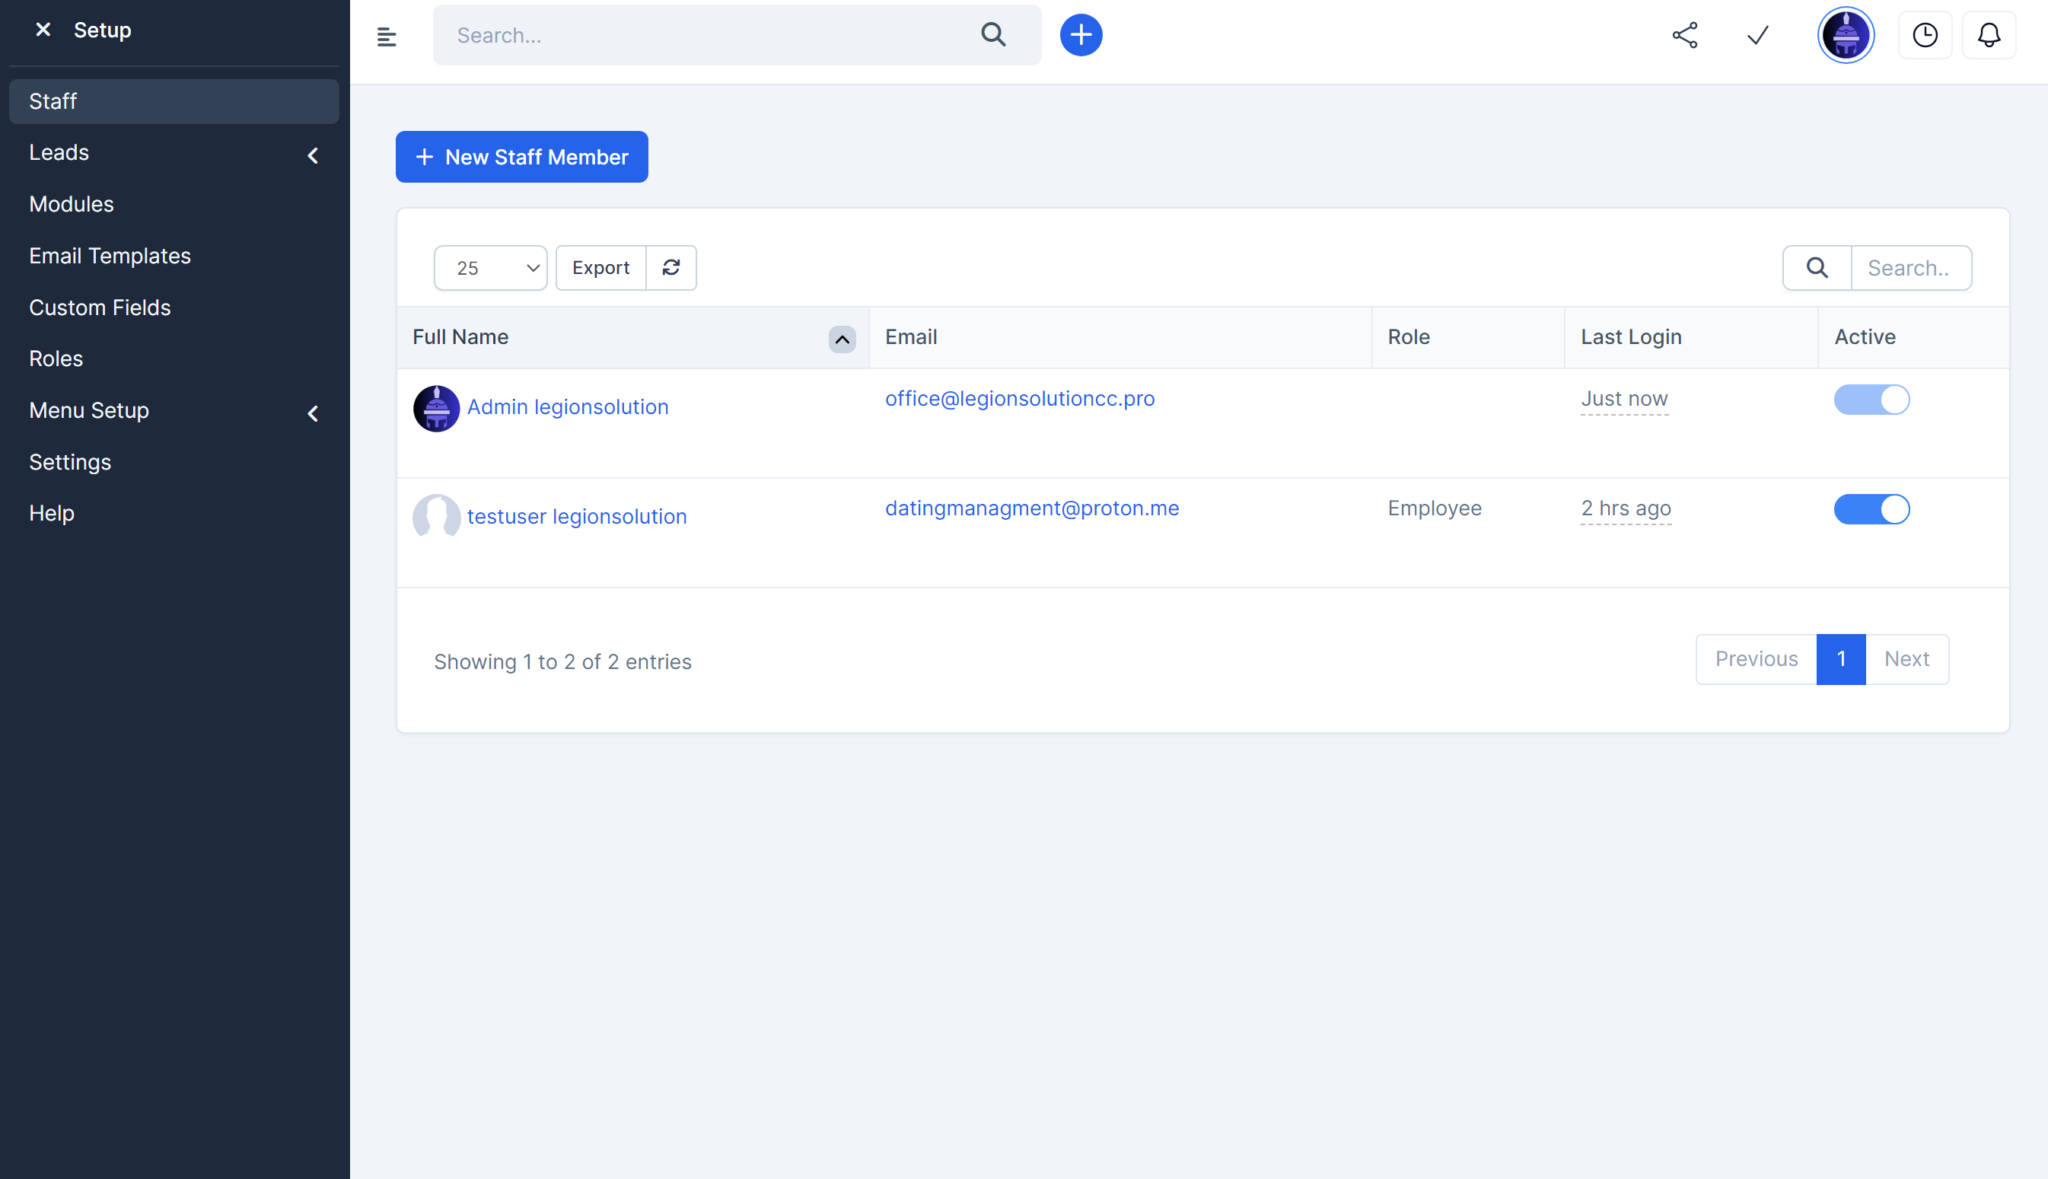Refresh the staff table

coord(671,267)
